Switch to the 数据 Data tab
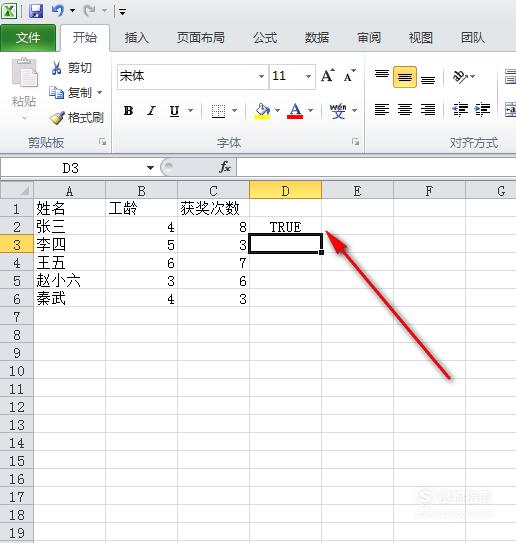 (317, 38)
